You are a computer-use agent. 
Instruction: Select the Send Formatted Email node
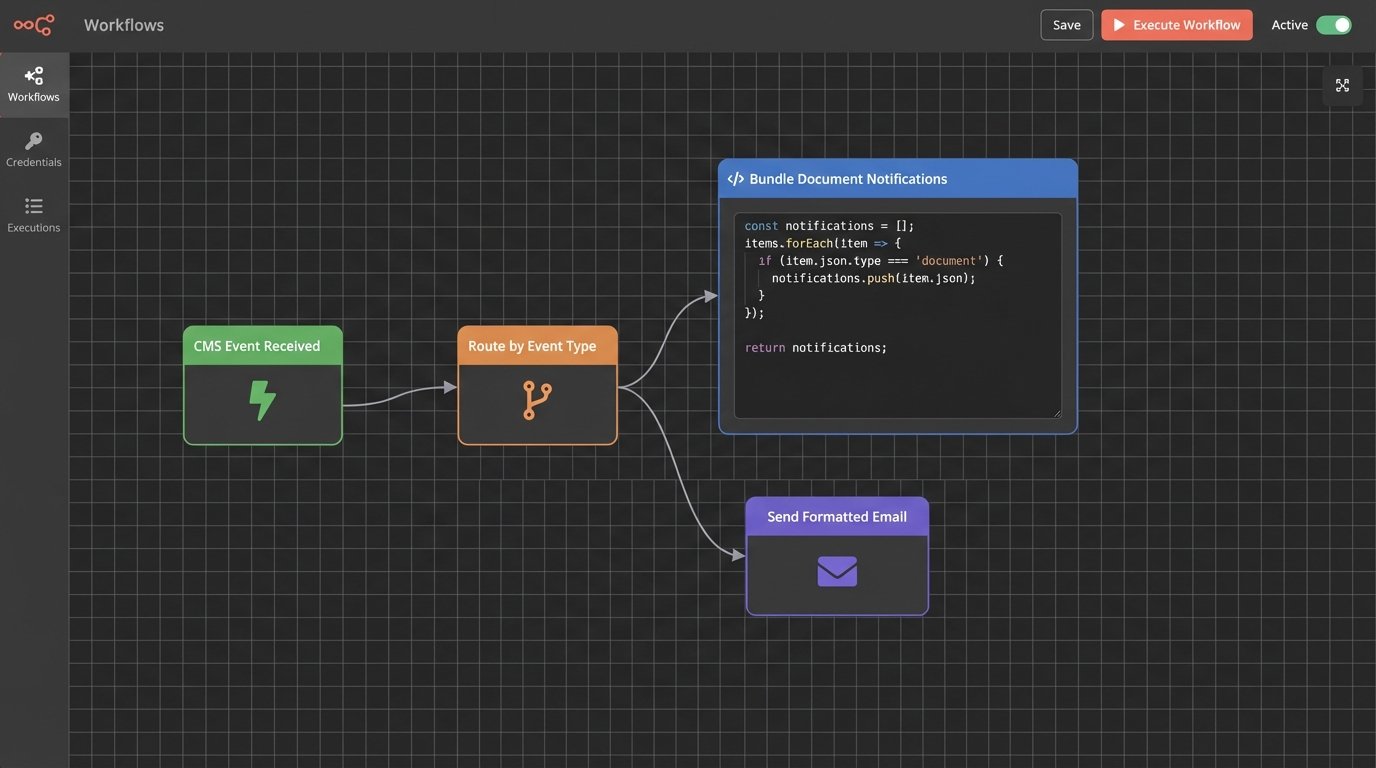[836, 516]
